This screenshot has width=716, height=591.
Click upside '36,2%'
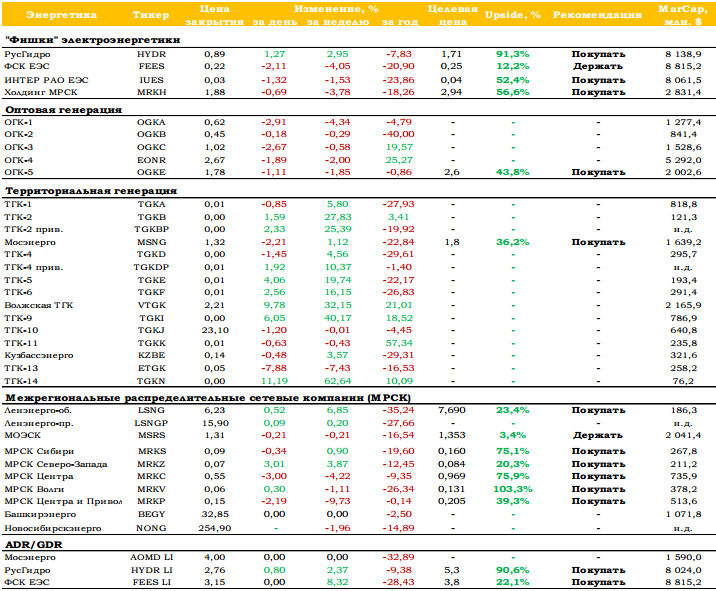tap(513, 242)
